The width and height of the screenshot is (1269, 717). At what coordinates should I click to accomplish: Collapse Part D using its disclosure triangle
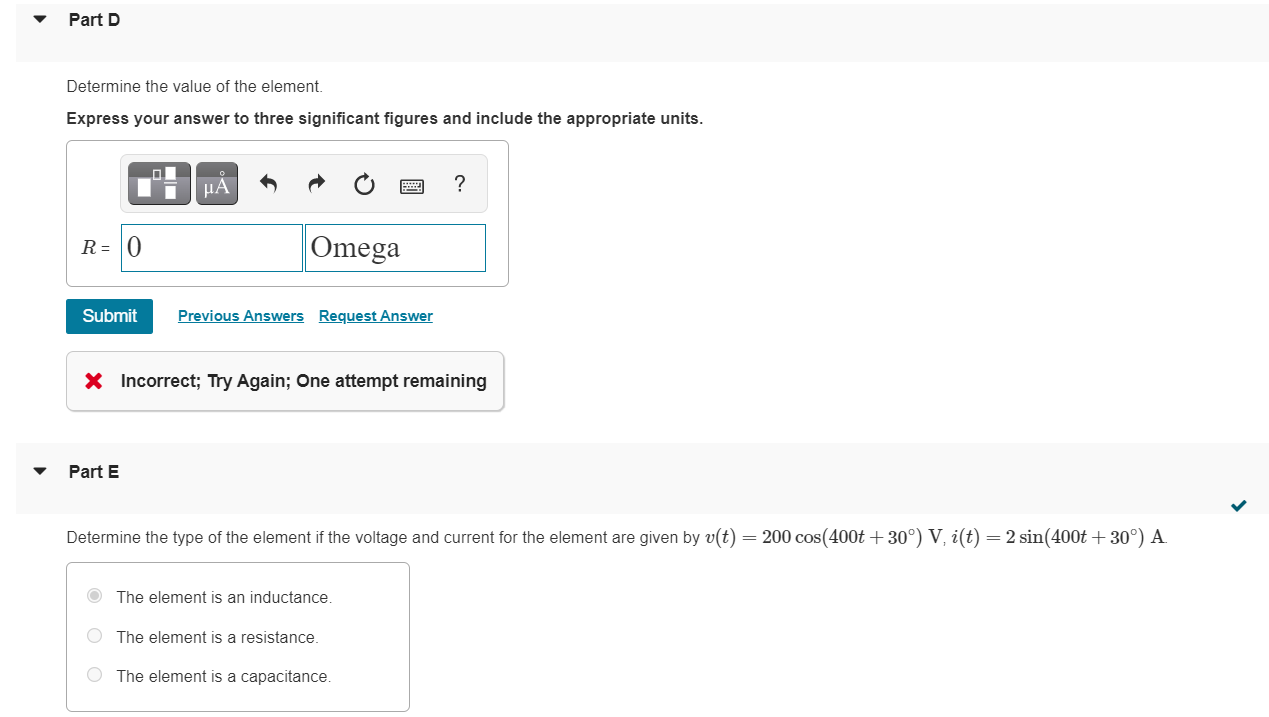click(38, 18)
